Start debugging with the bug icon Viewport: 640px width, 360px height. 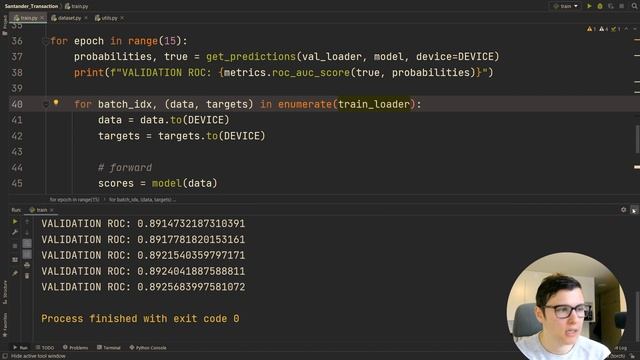600,6
